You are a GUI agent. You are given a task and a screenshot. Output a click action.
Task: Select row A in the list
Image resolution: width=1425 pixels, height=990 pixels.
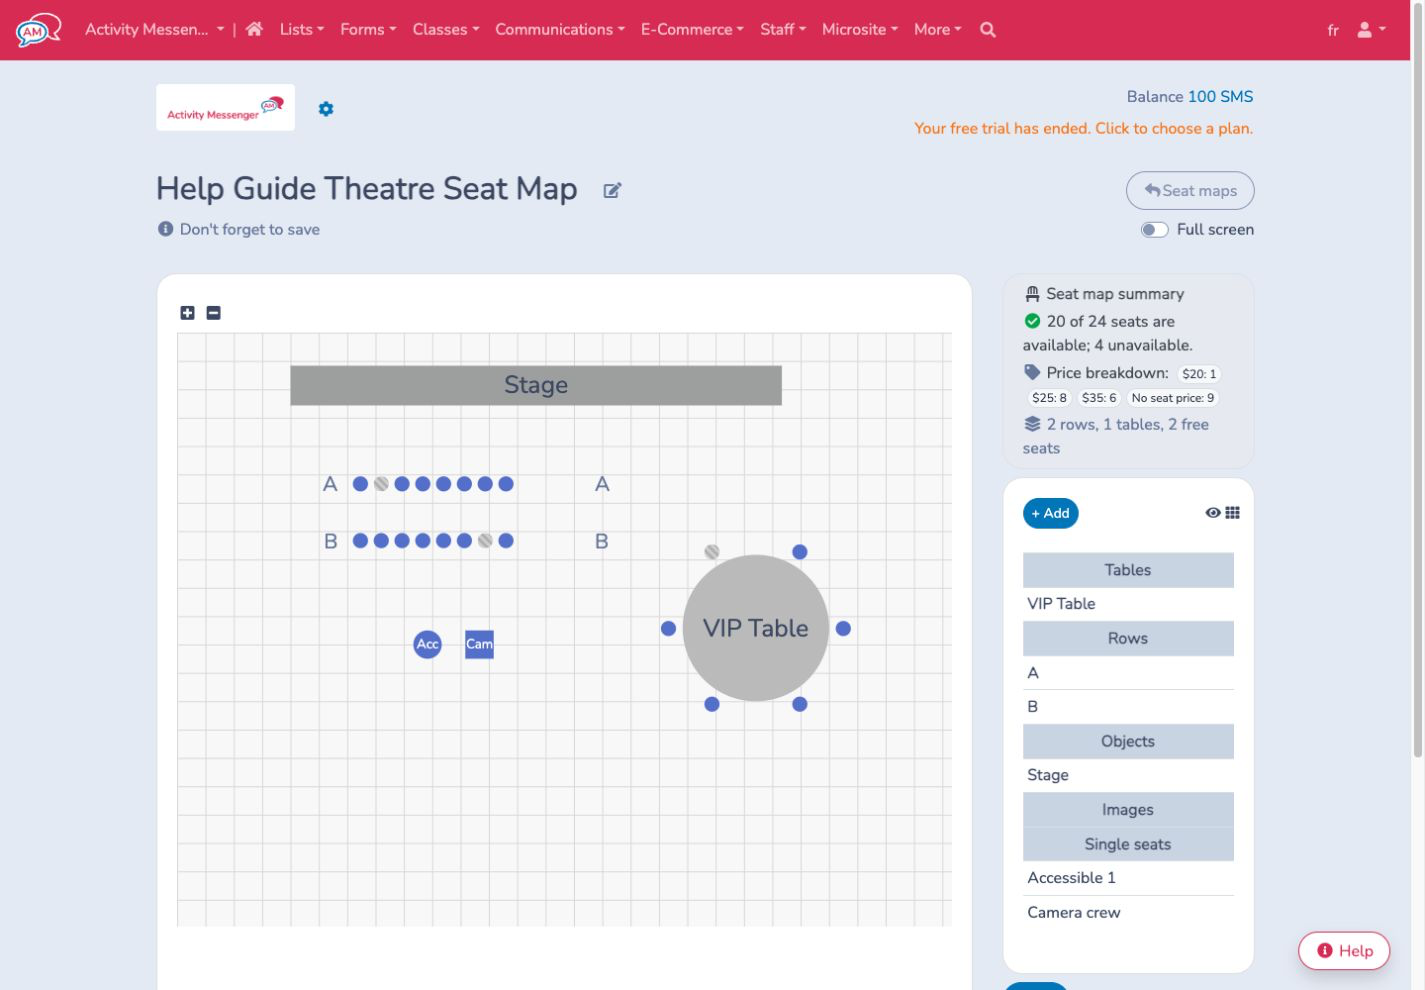point(1128,673)
